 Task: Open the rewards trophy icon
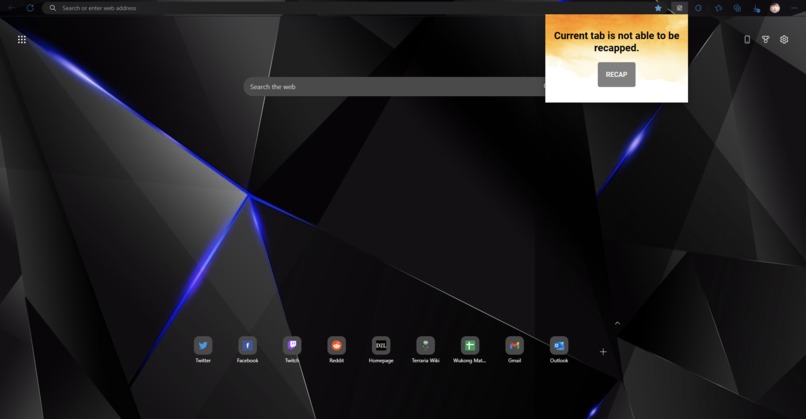[x=765, y=40]
